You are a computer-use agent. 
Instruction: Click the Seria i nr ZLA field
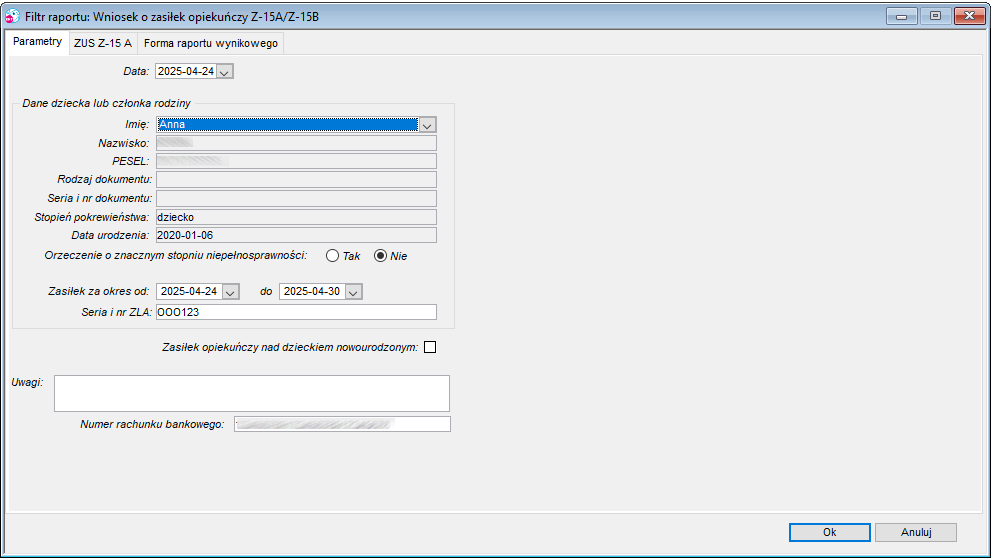pos(296,312)
